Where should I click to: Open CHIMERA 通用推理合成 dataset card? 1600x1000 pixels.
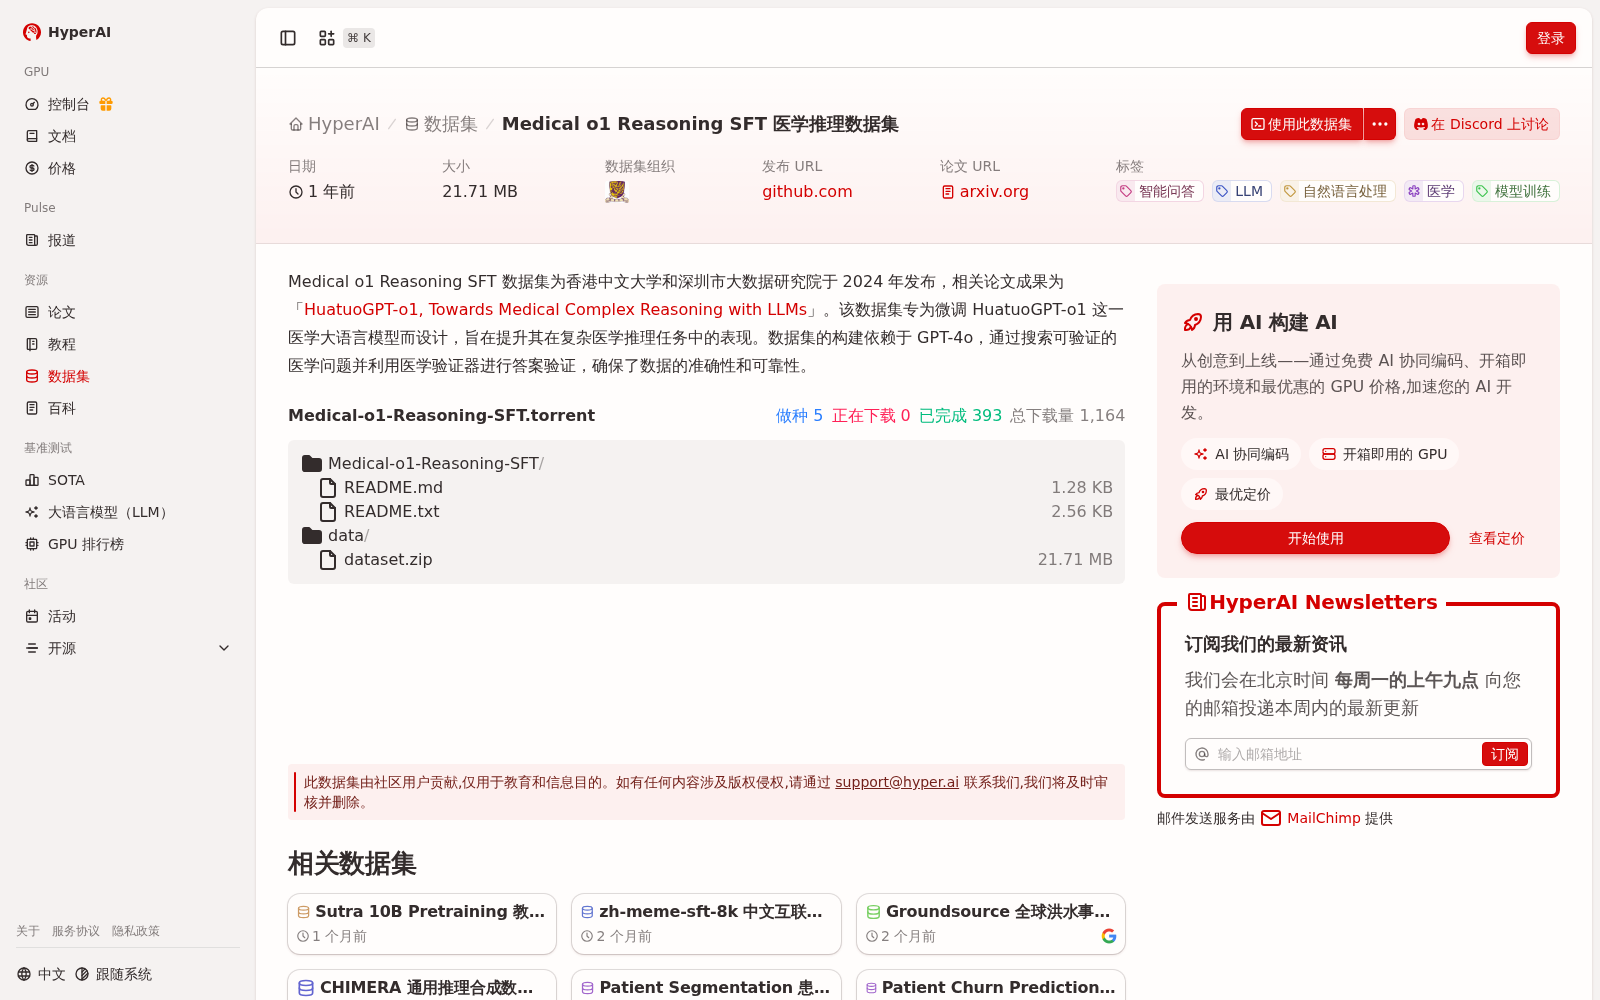(422, 985)
